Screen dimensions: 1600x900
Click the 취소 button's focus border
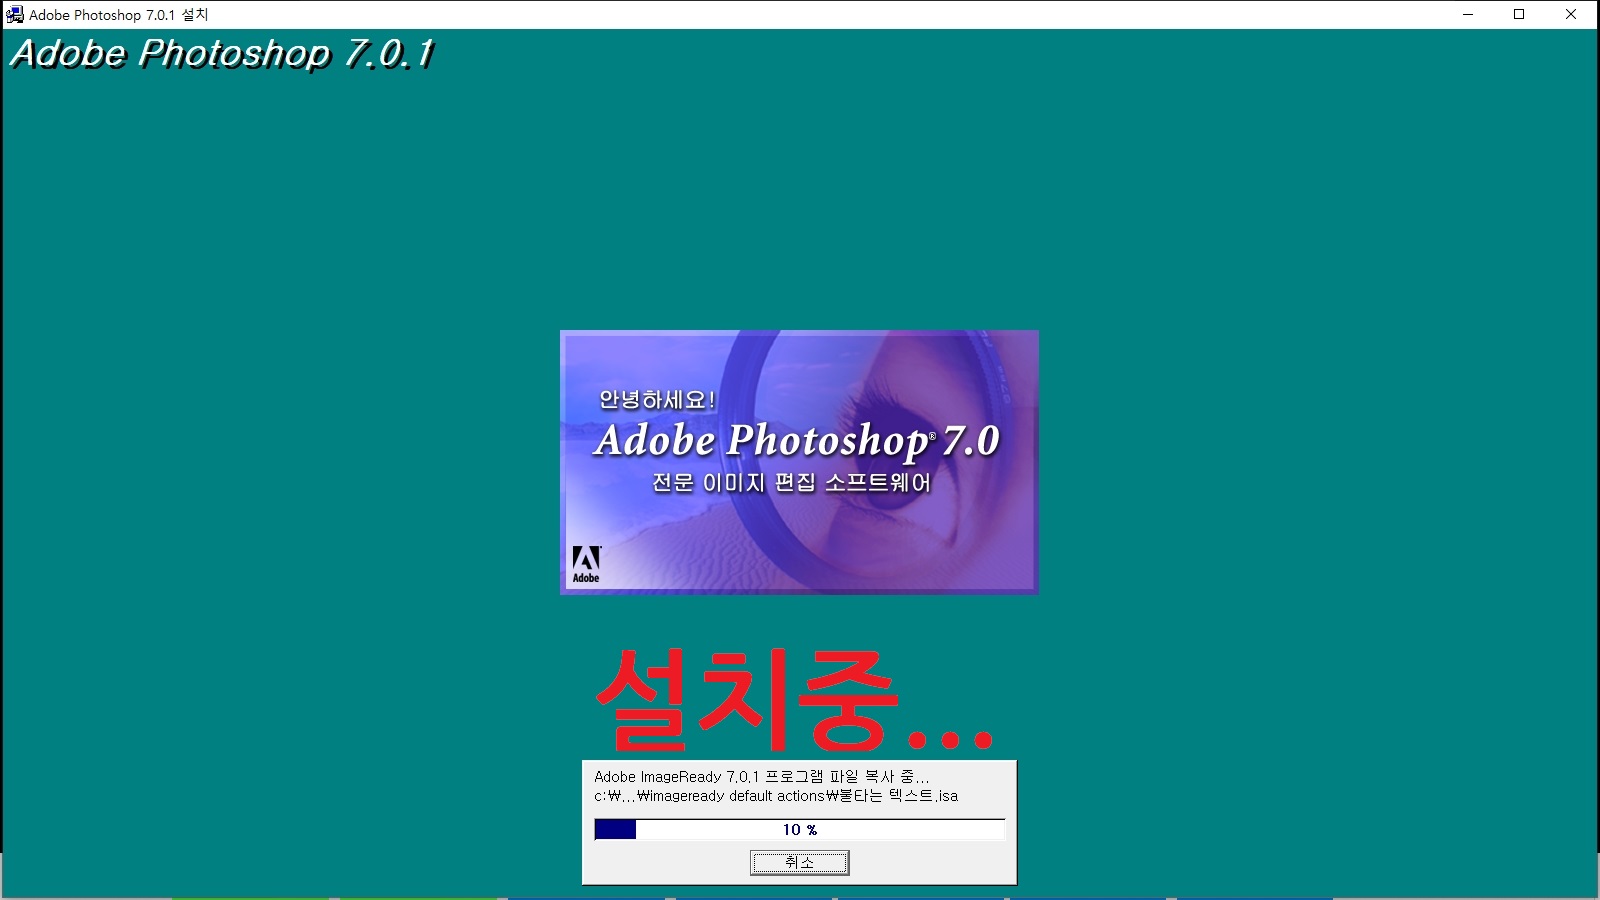800,862
